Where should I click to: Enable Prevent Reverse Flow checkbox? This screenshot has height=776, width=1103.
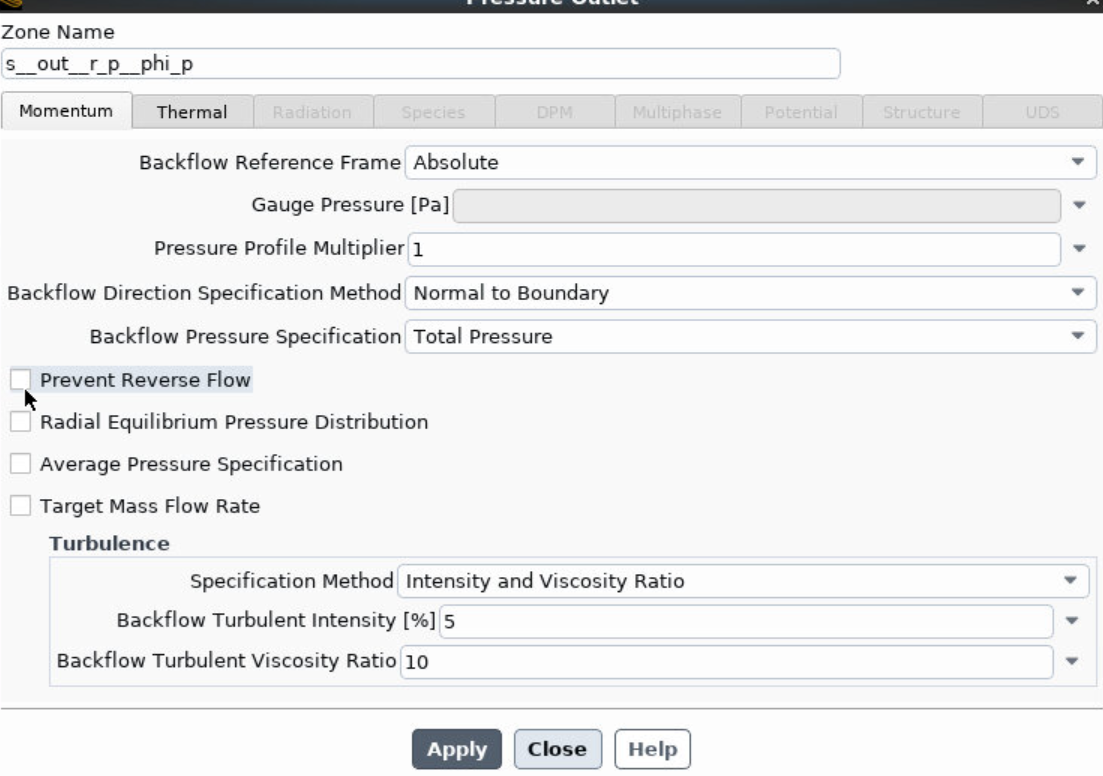coord(20,380)
